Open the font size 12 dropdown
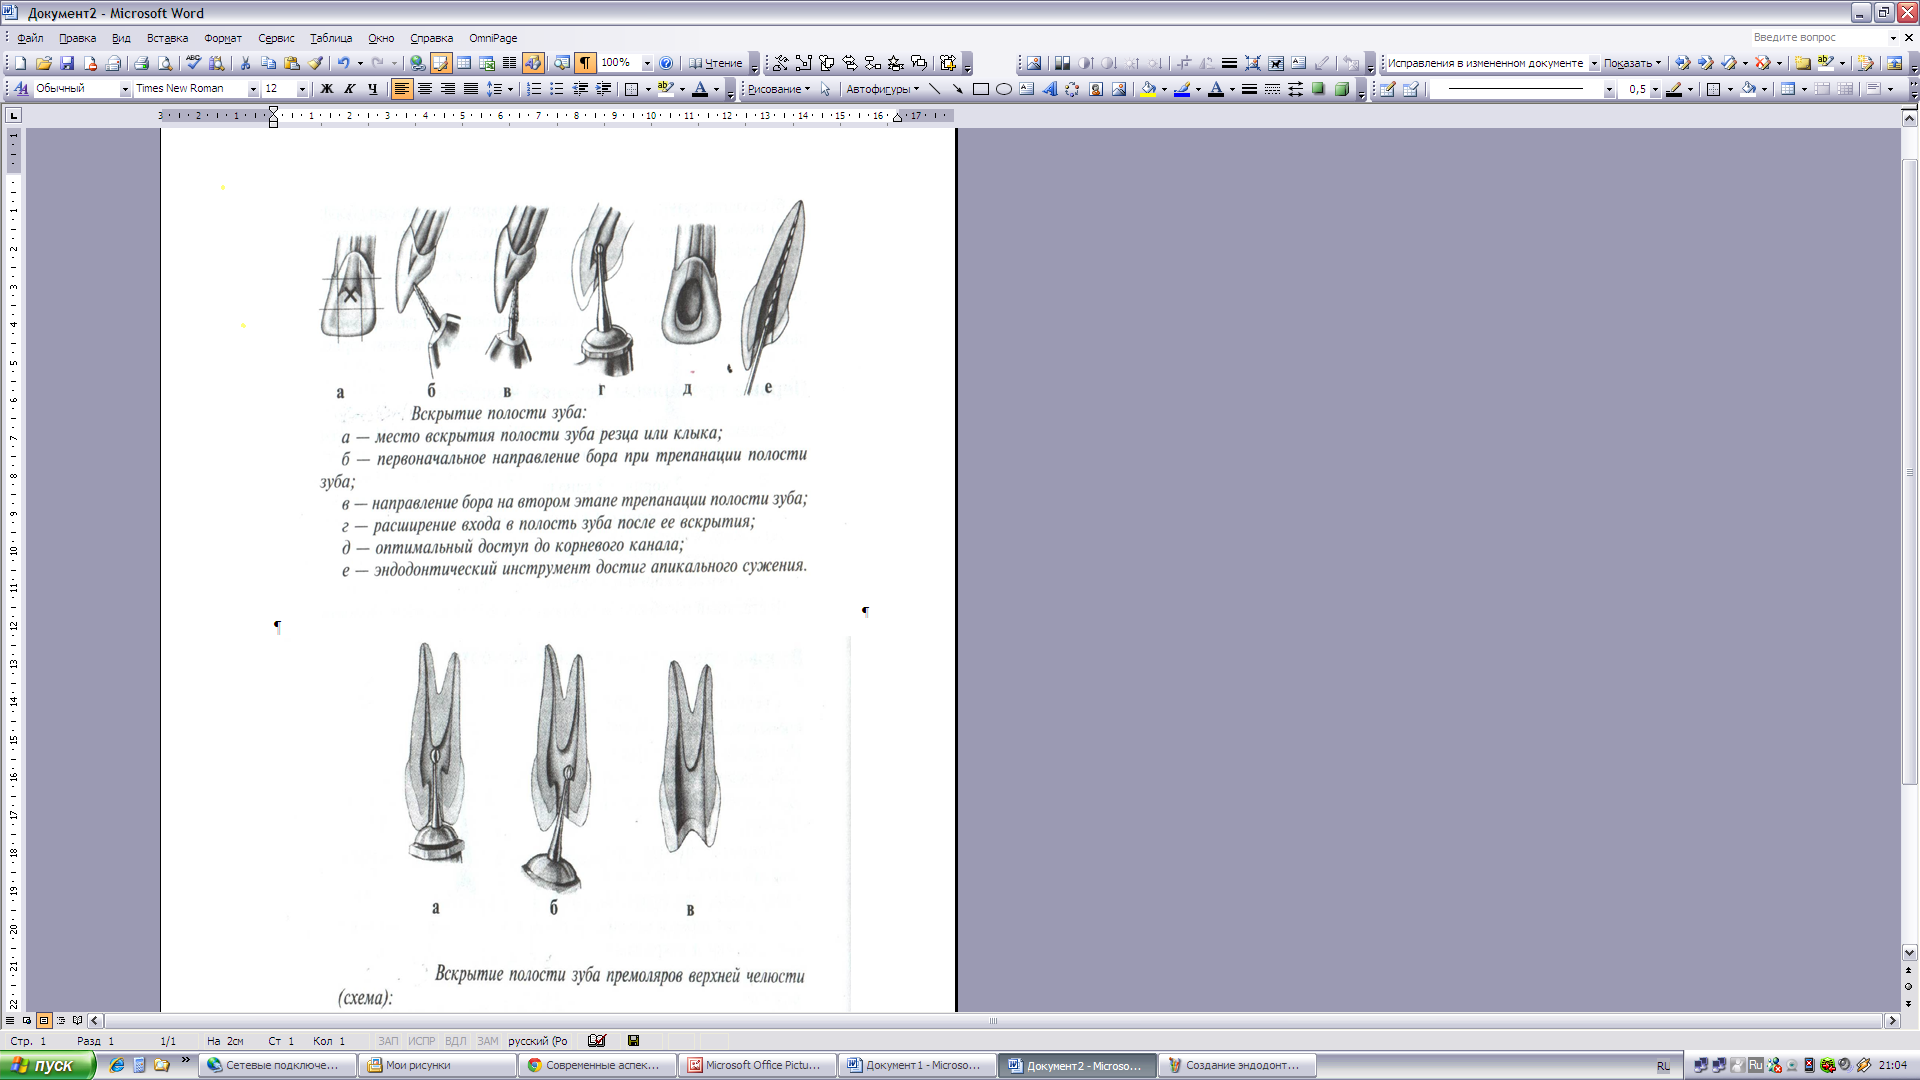 pos(302,89)
